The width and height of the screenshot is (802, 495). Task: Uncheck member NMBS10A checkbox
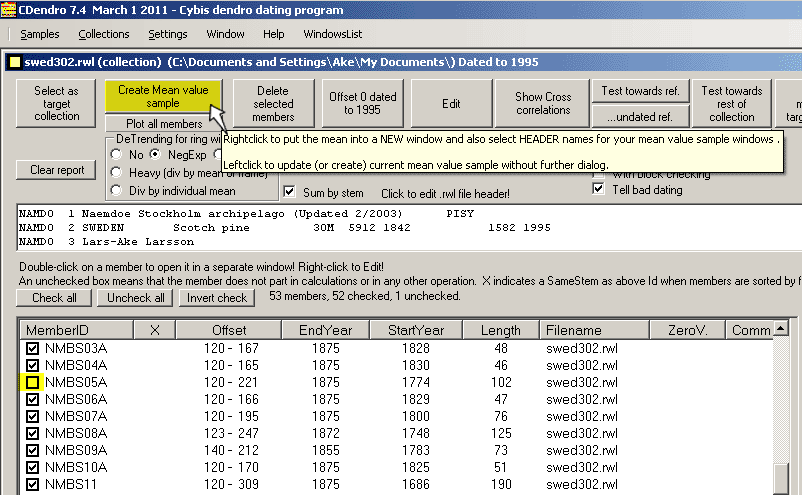point(32,467)
